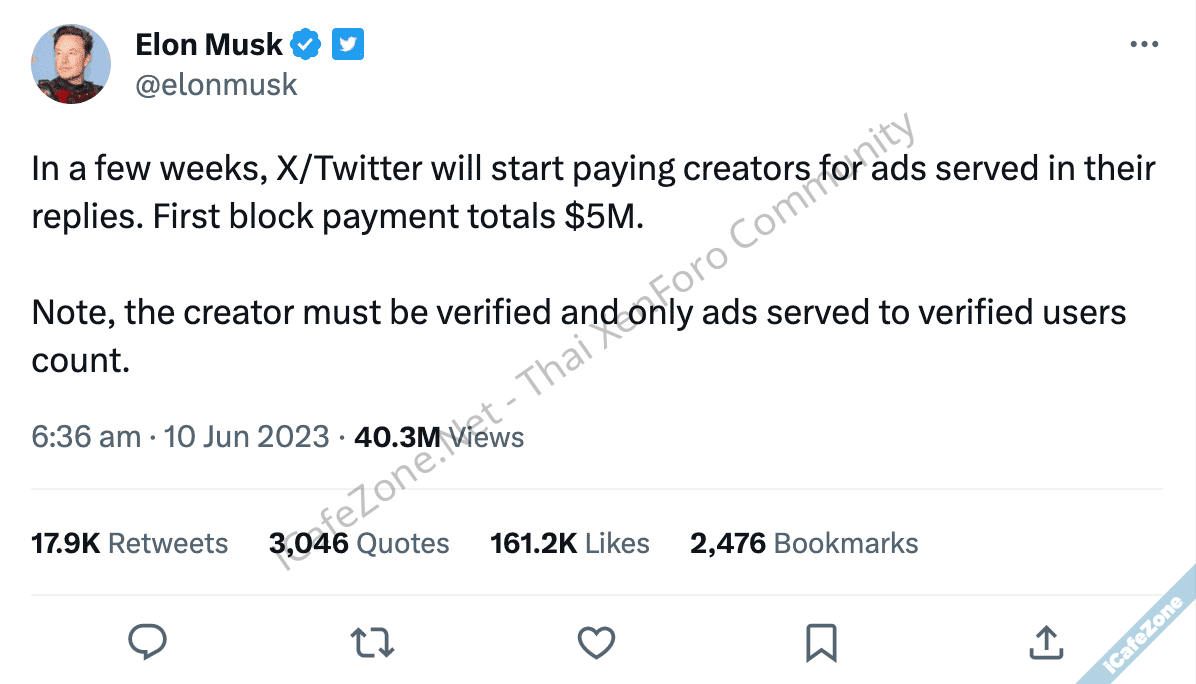Retweet this post using the arrows icon
This screenshot has width=1196, height=684.
tap(373, 641)
